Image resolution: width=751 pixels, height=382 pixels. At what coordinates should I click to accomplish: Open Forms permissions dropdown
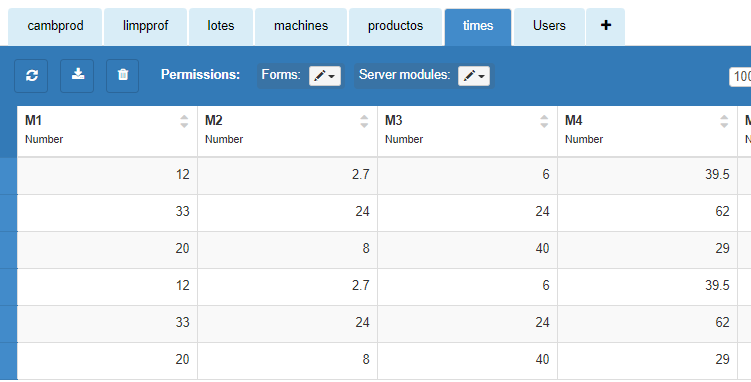click(x=325, y=76)
